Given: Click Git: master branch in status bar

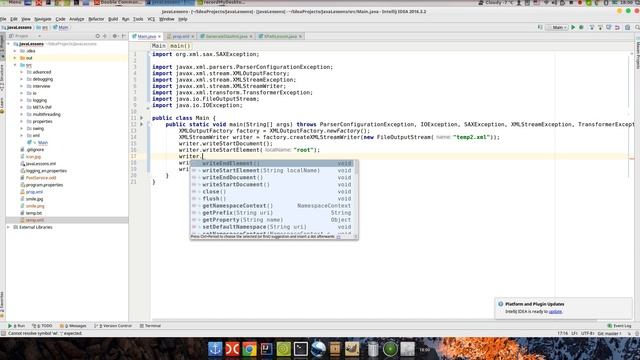Looking at the screenshot, I should [609, 333].
